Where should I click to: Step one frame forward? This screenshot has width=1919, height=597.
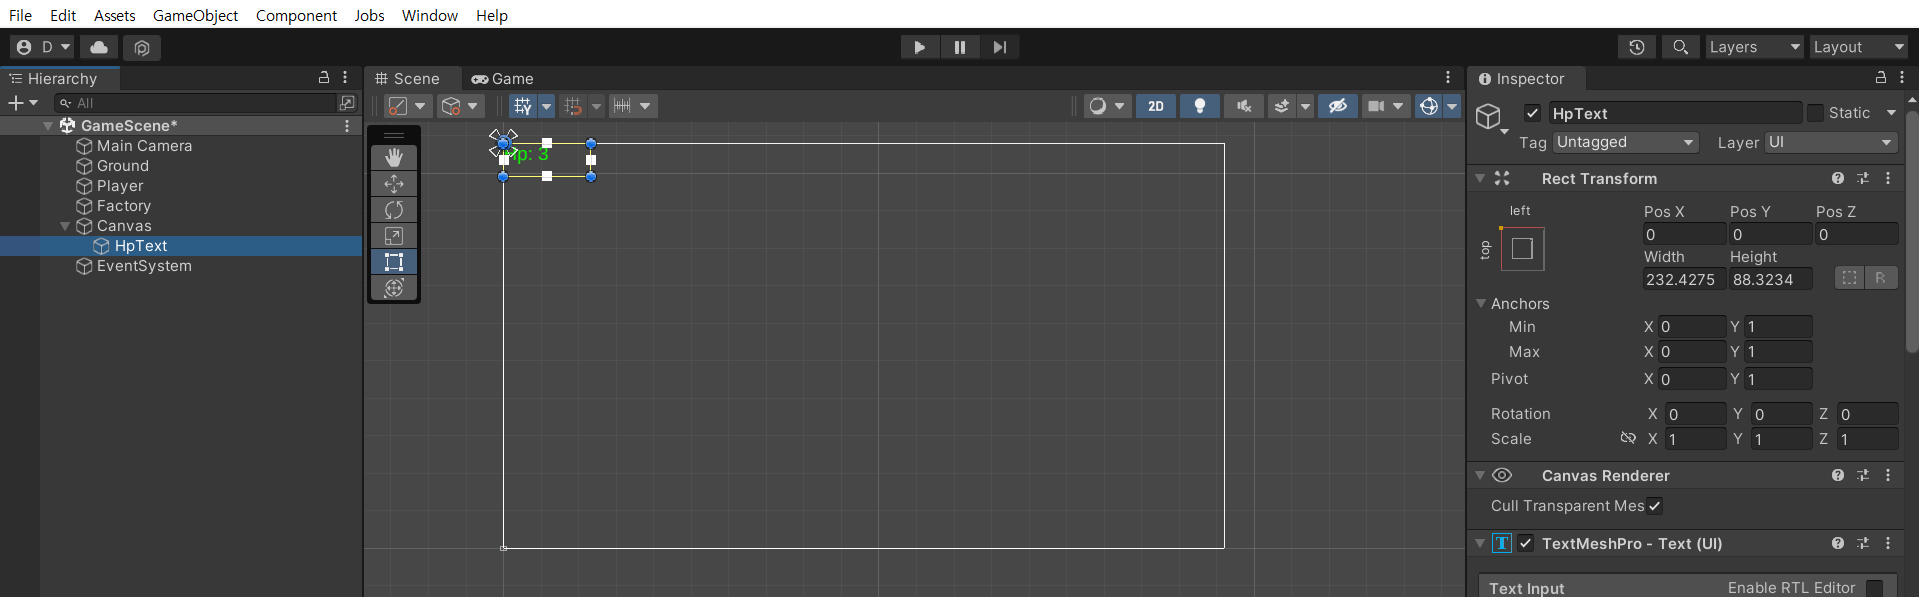pos(999,47)
